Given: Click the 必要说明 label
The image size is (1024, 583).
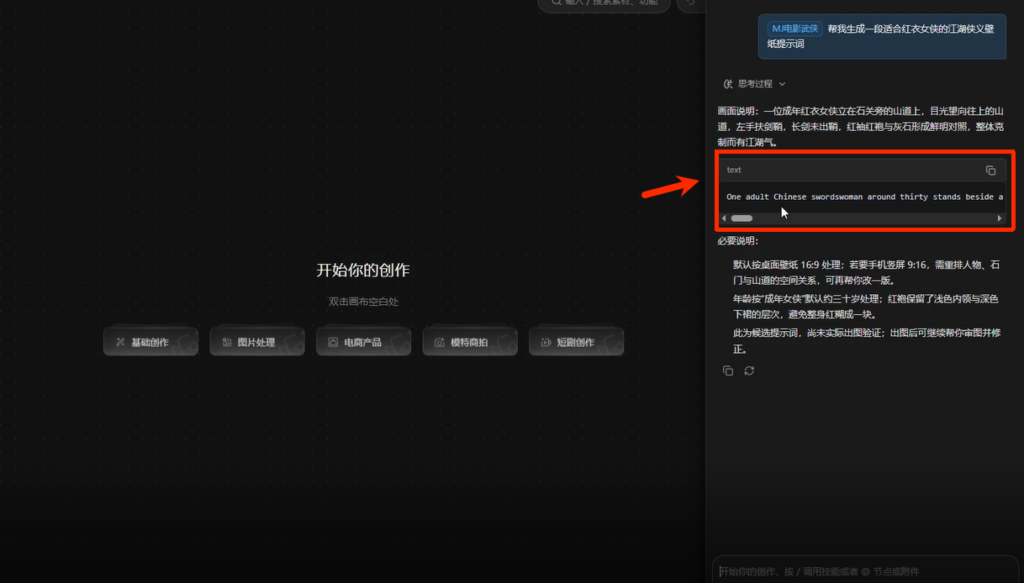Looking at the screenshot, I should pyautogui.click(x=738, y=241).
